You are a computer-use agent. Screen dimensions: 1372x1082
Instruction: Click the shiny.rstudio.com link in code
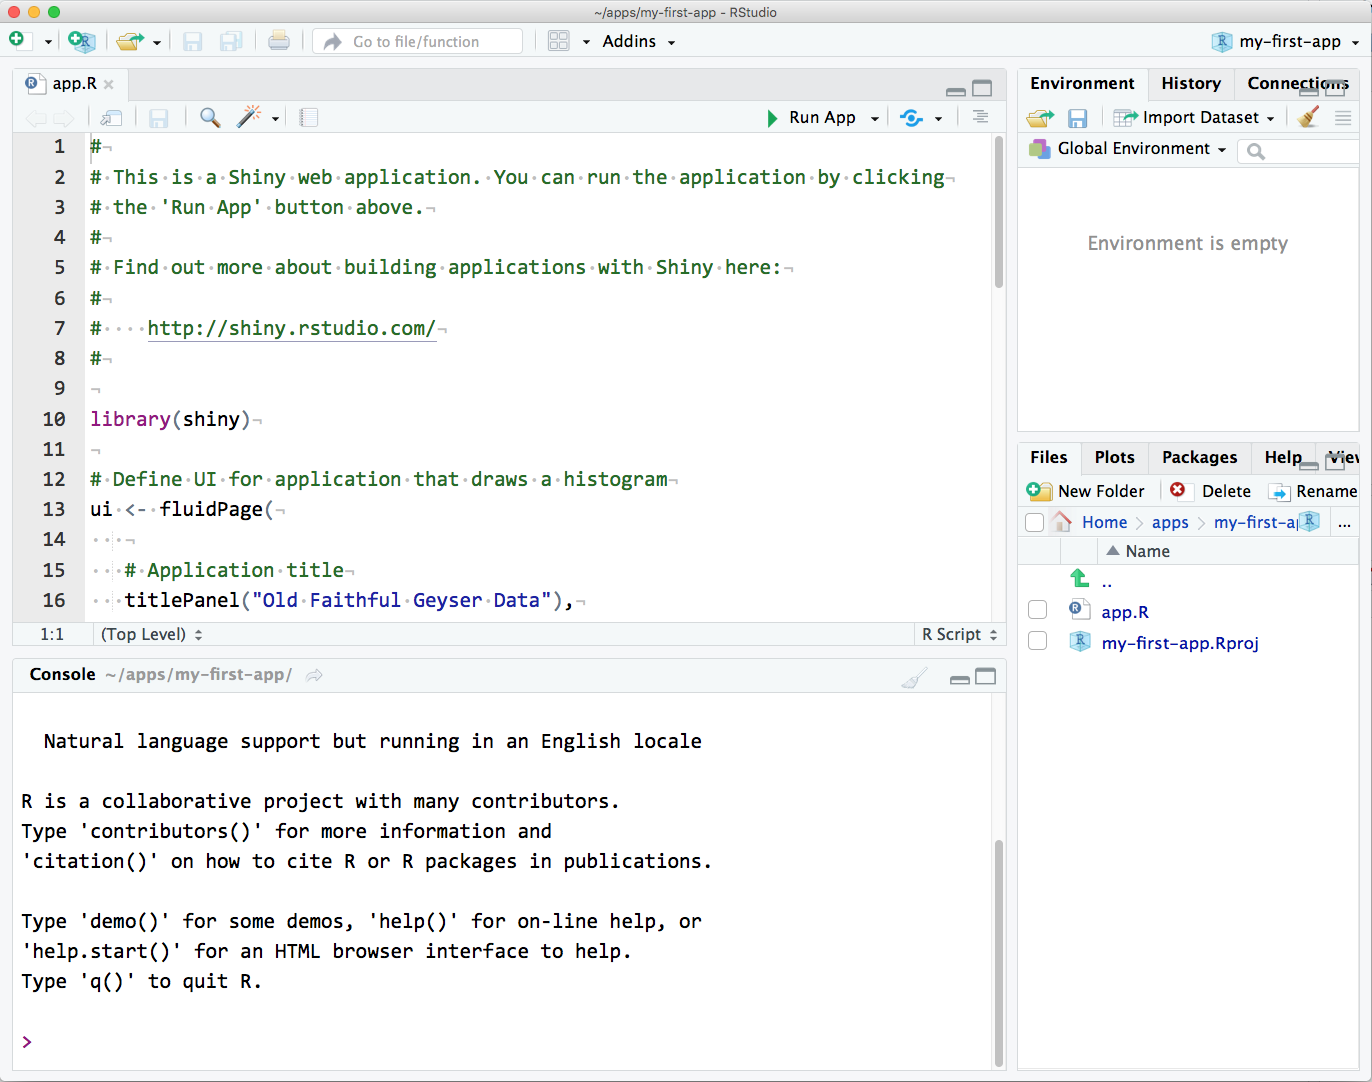291,328
